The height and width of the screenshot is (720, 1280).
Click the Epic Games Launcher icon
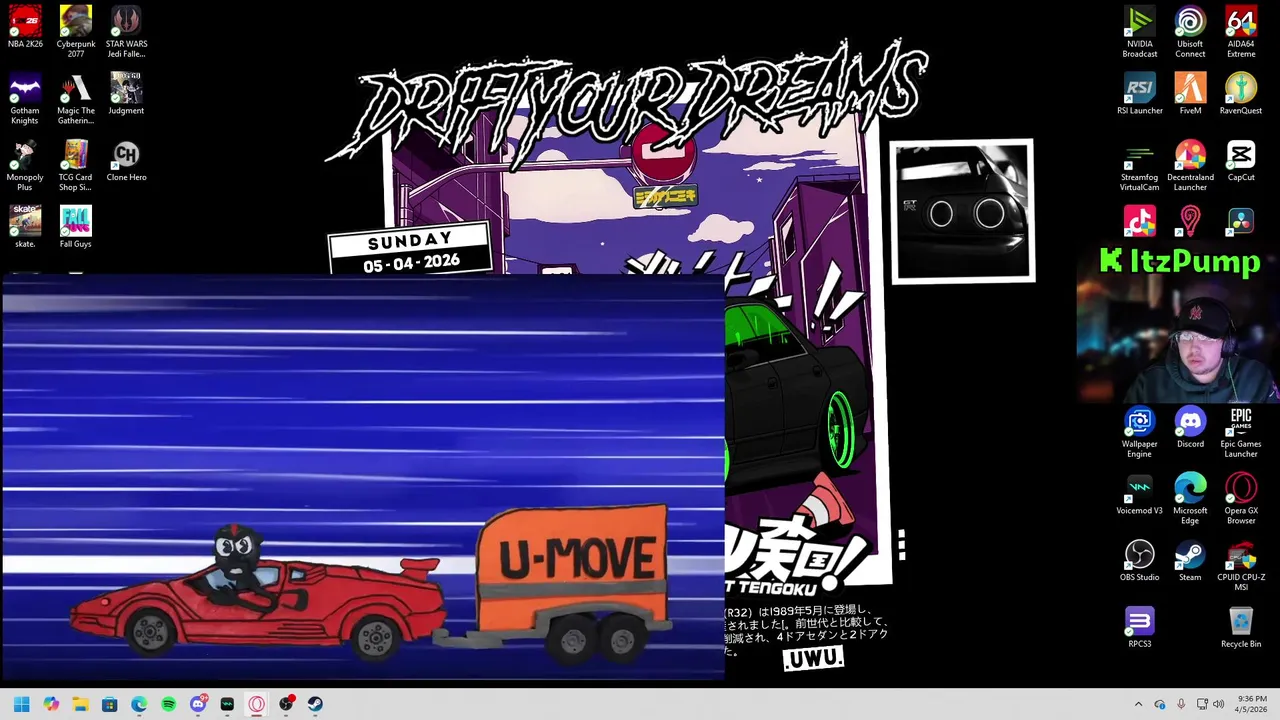(1241, 432)
